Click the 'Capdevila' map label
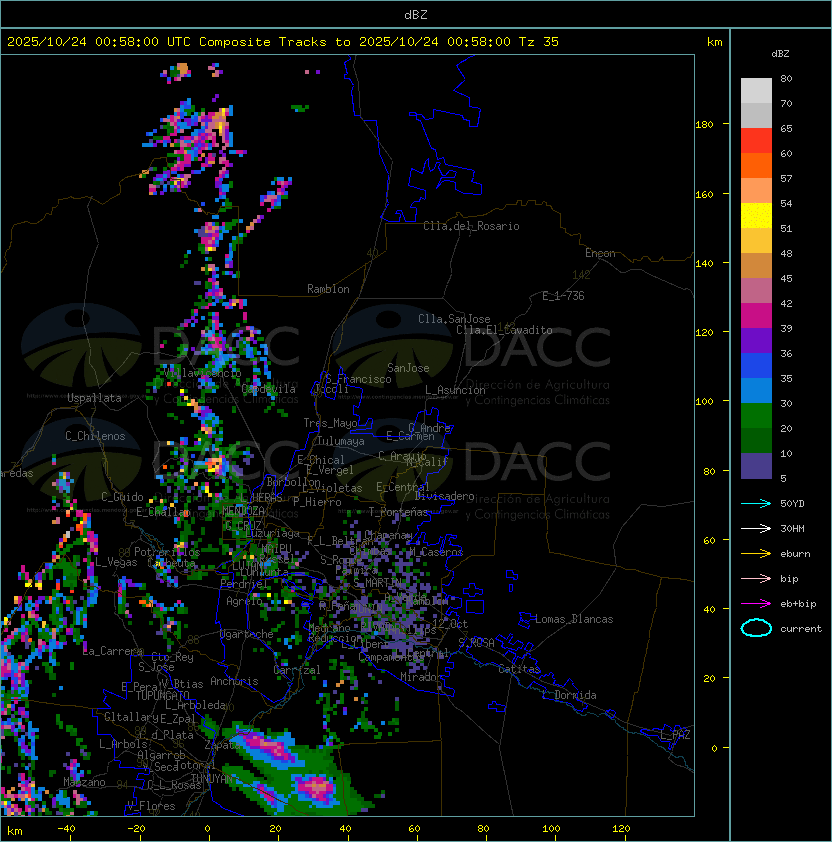 click(268, 389)
